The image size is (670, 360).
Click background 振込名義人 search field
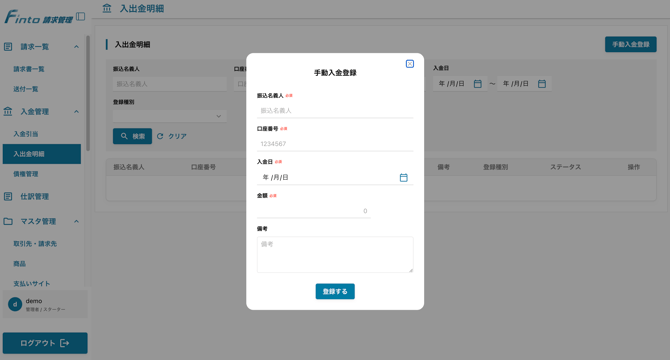(x=170, y=84)
